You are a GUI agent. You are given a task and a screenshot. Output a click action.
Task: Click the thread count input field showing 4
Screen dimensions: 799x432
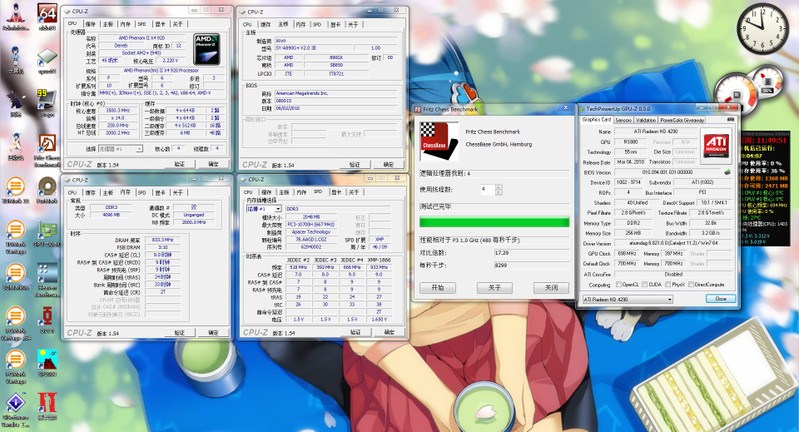[x=487, y=190]
